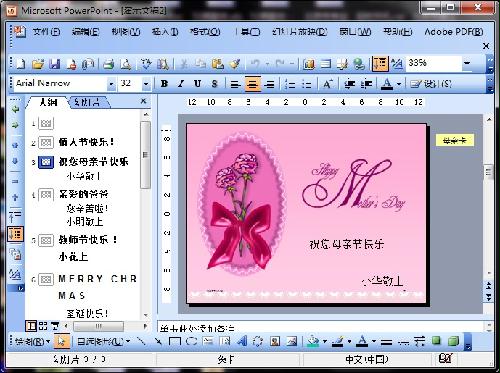
Task: Toggle text Shadow formatting
Action: point(215,84)
